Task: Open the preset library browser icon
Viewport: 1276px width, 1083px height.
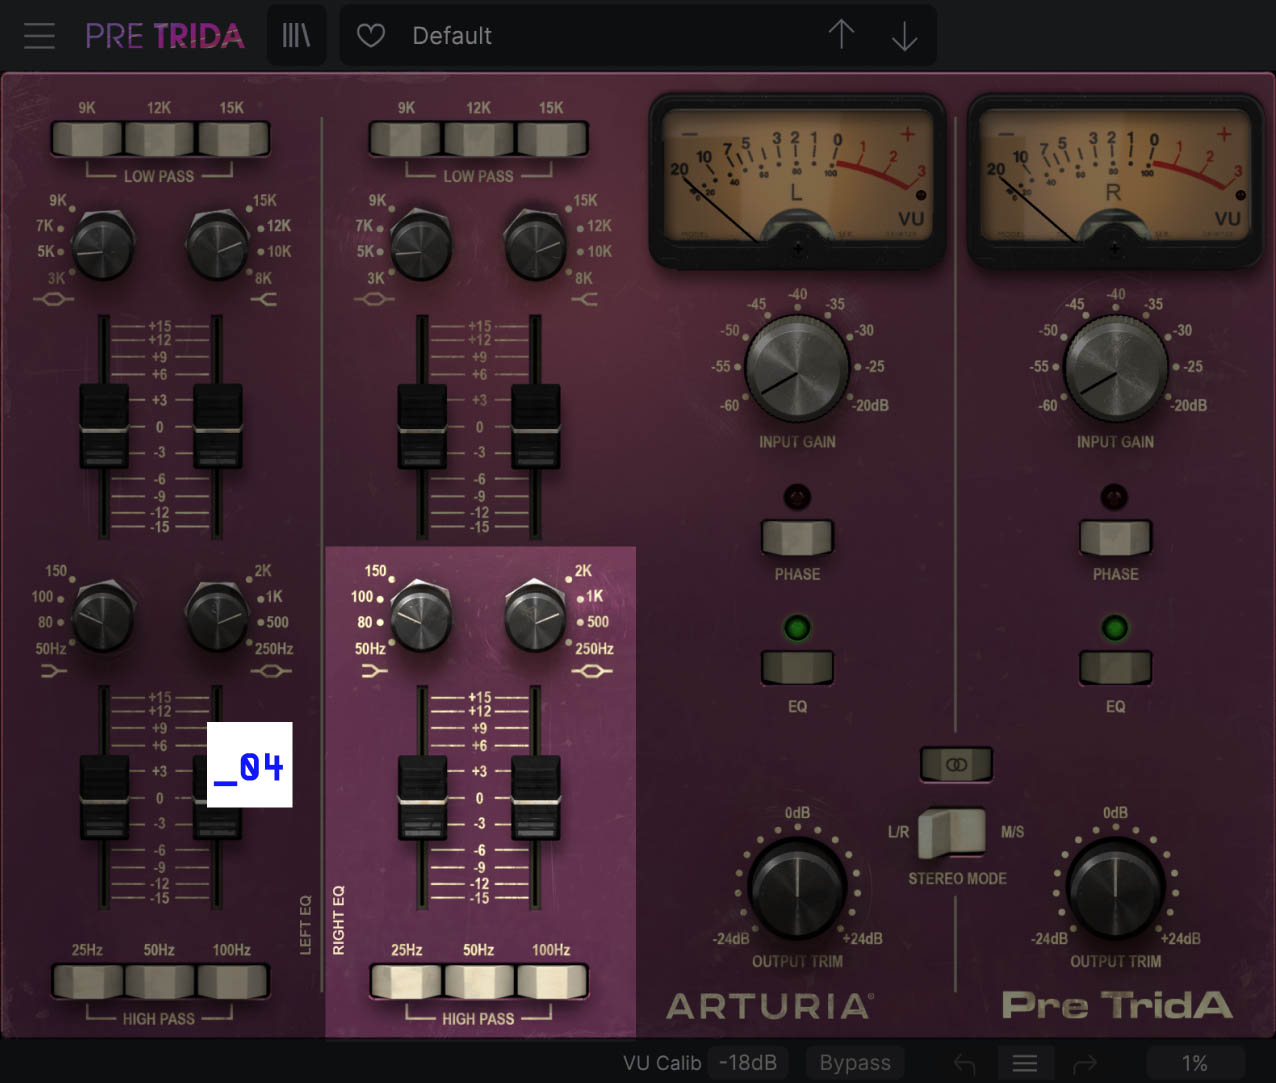Action: pos(296,35)
